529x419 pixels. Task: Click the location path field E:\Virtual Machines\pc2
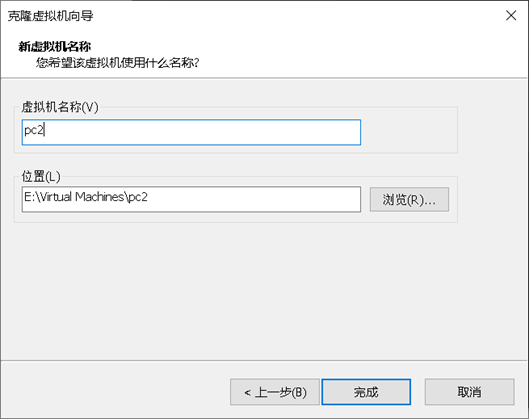click(191, 199)
